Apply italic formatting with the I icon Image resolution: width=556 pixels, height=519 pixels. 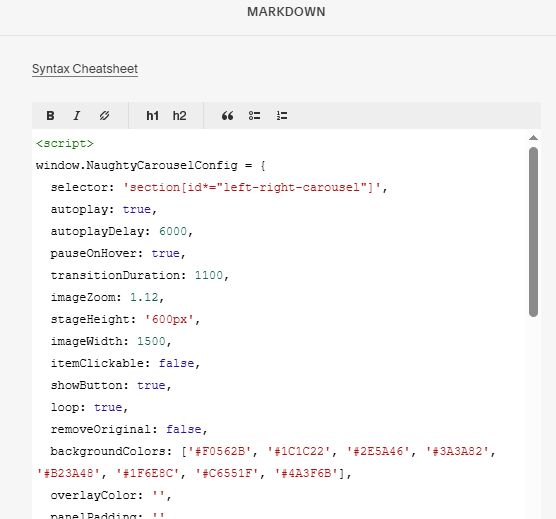pyautogui.click(x=77, y=116)
